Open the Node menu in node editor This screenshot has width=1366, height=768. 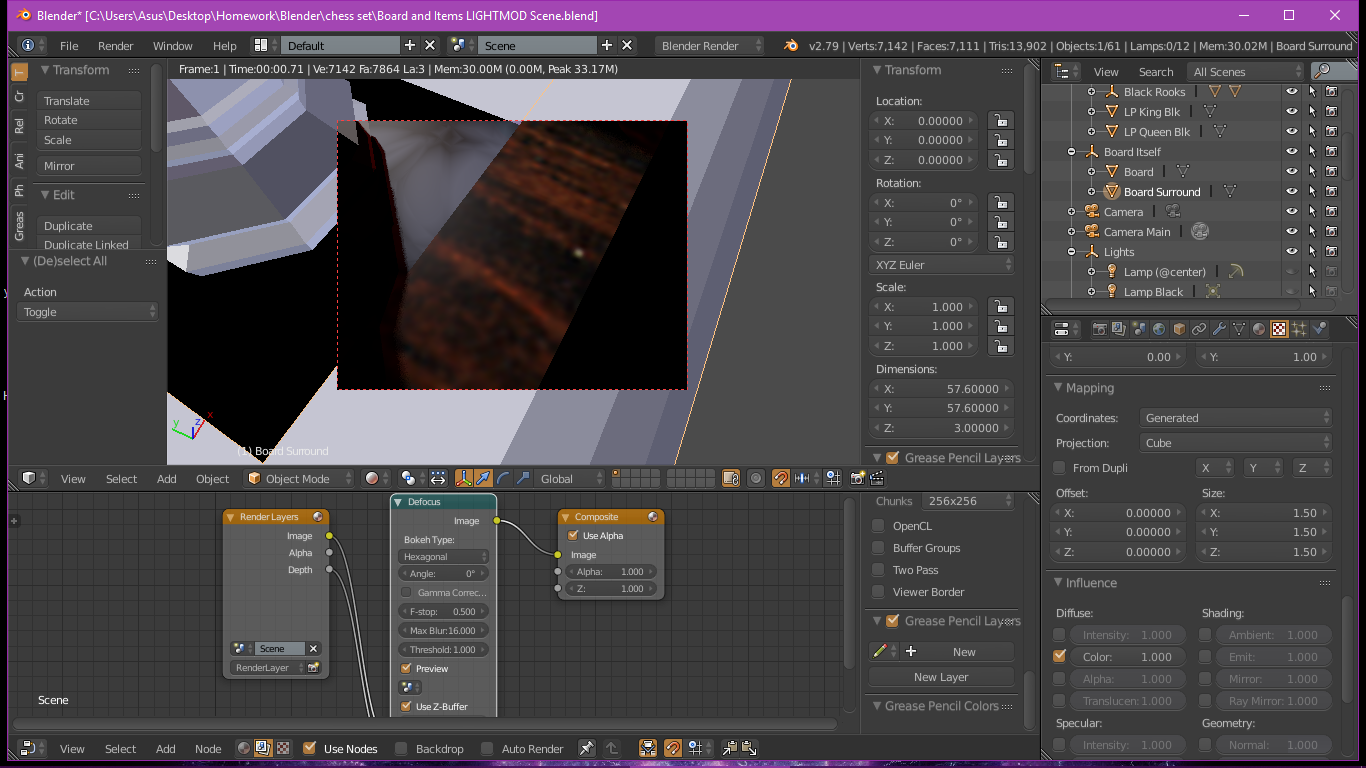208,749
